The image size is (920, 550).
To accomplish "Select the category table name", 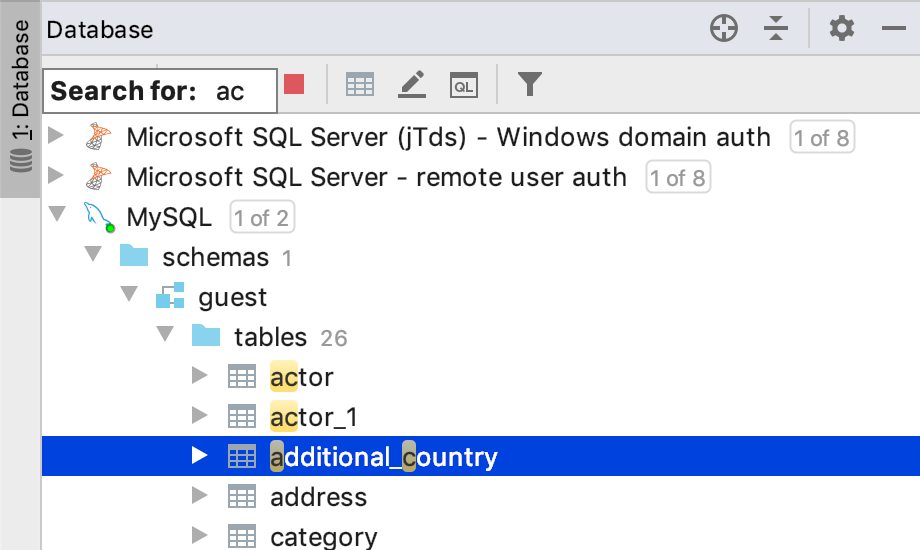I will [324, 537].
